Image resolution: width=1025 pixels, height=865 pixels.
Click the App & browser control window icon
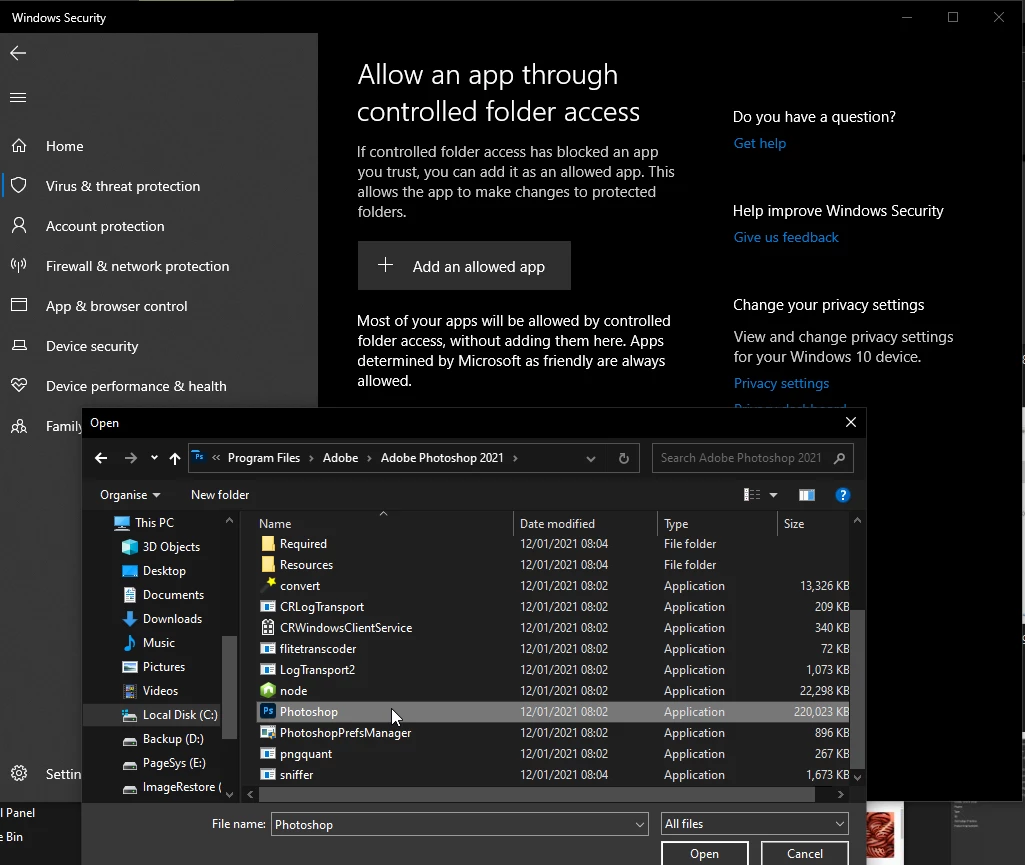(19, 305)
